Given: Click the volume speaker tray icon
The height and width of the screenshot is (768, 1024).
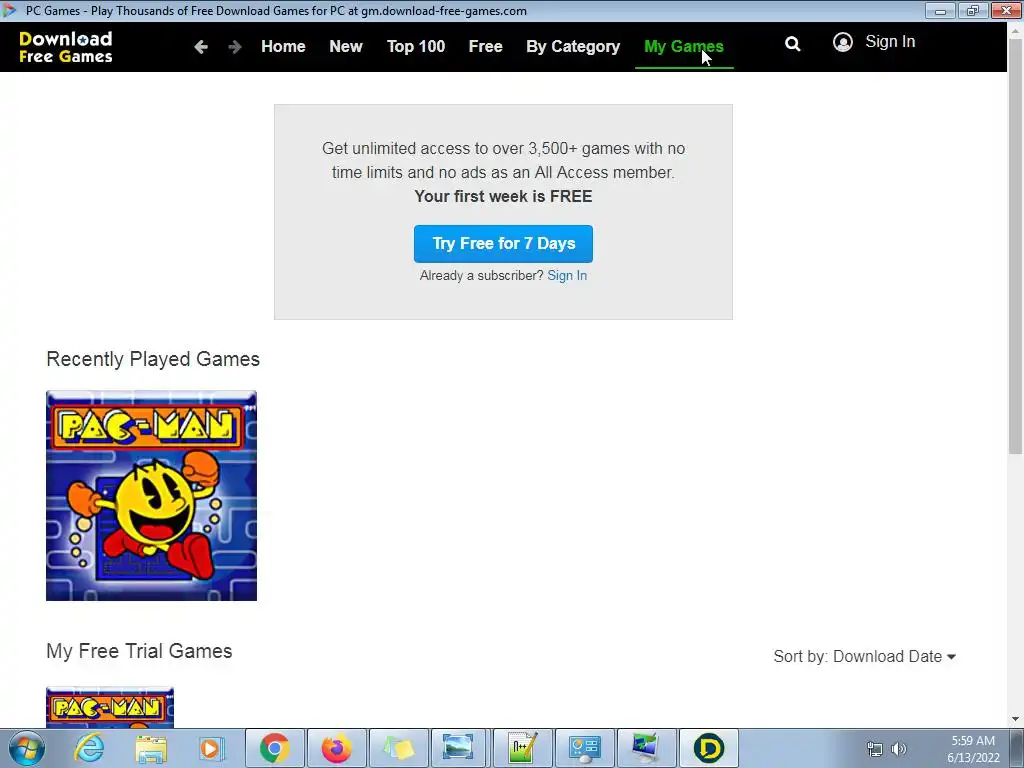Looking at the screenshot, I should (x=899, y=749).
